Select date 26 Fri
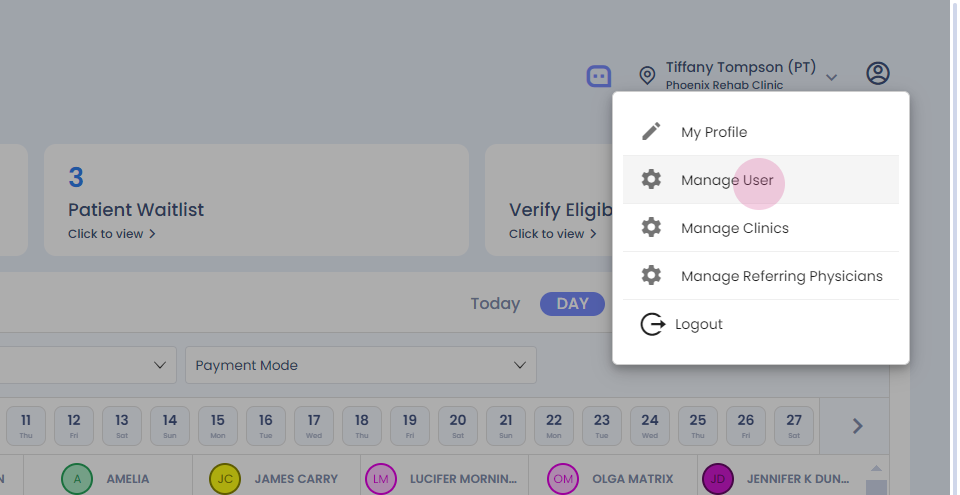The height and width of the screenshot is (495, 960). 746,426
